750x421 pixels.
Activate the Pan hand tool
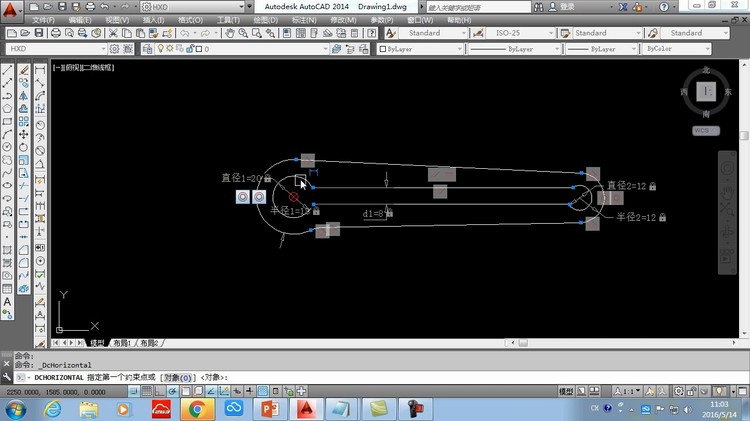click(x=230, y=33)
